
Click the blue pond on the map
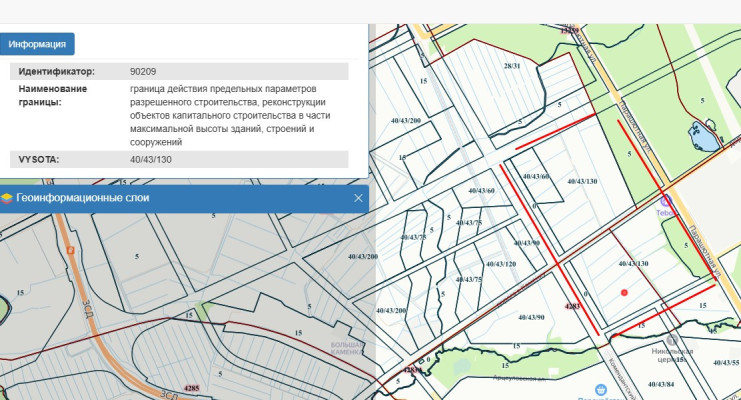pos(703,135)
